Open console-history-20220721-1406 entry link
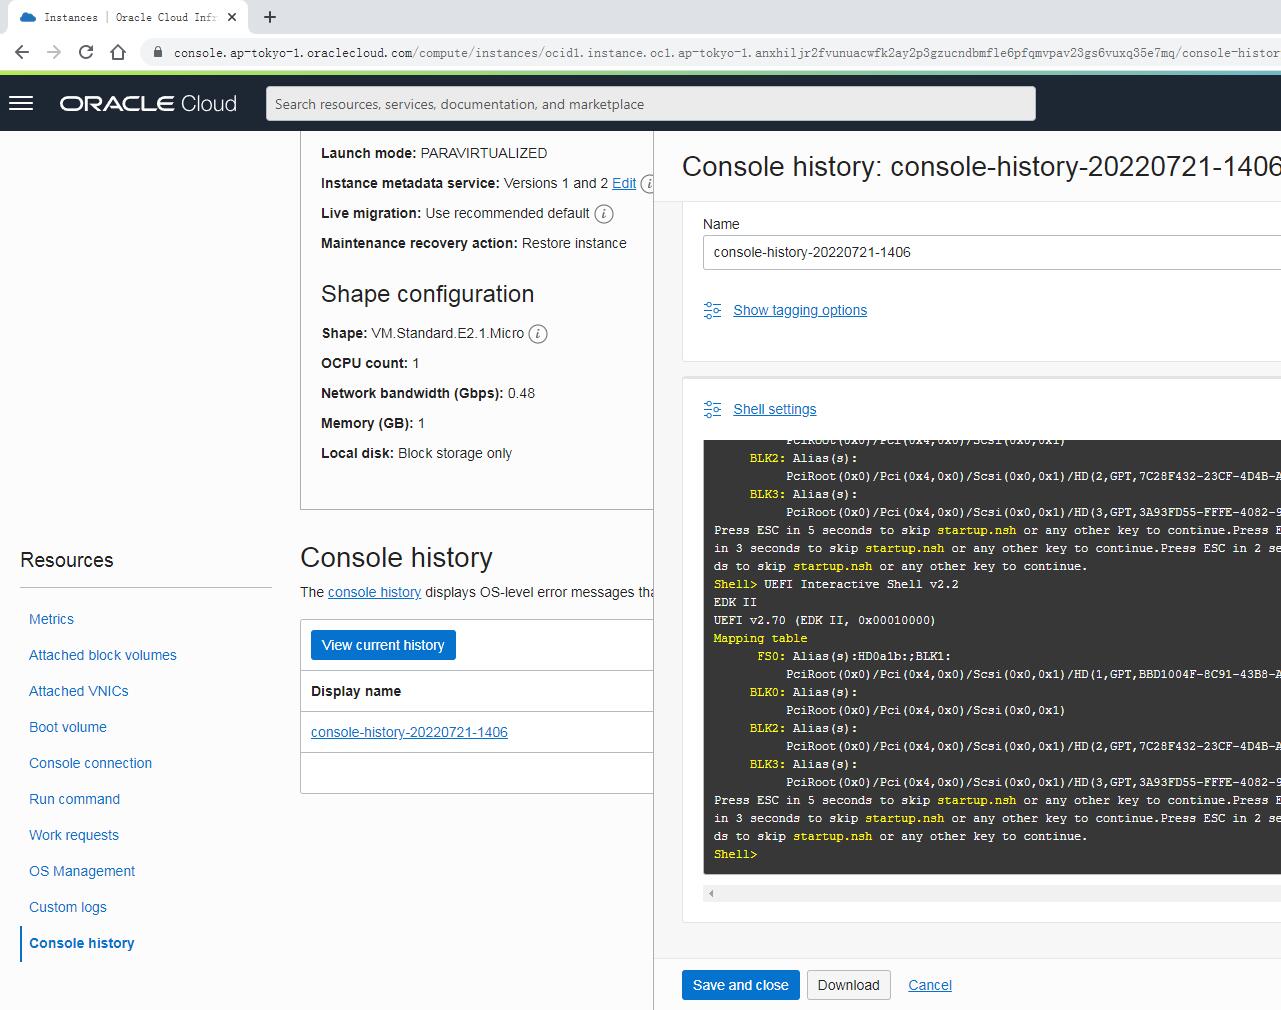Viewport: 1281px width, 1010px height. 409,732
